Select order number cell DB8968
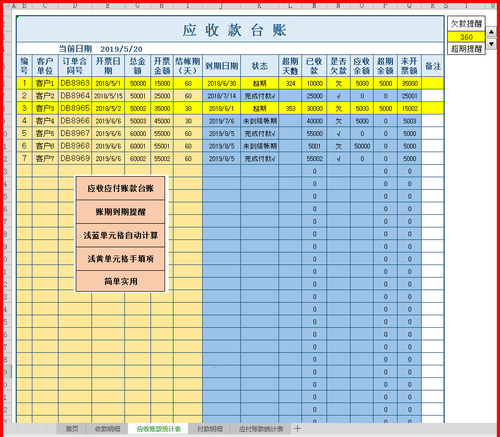The height and width of the screenshot is (437, 500). [x=75, y=146]
